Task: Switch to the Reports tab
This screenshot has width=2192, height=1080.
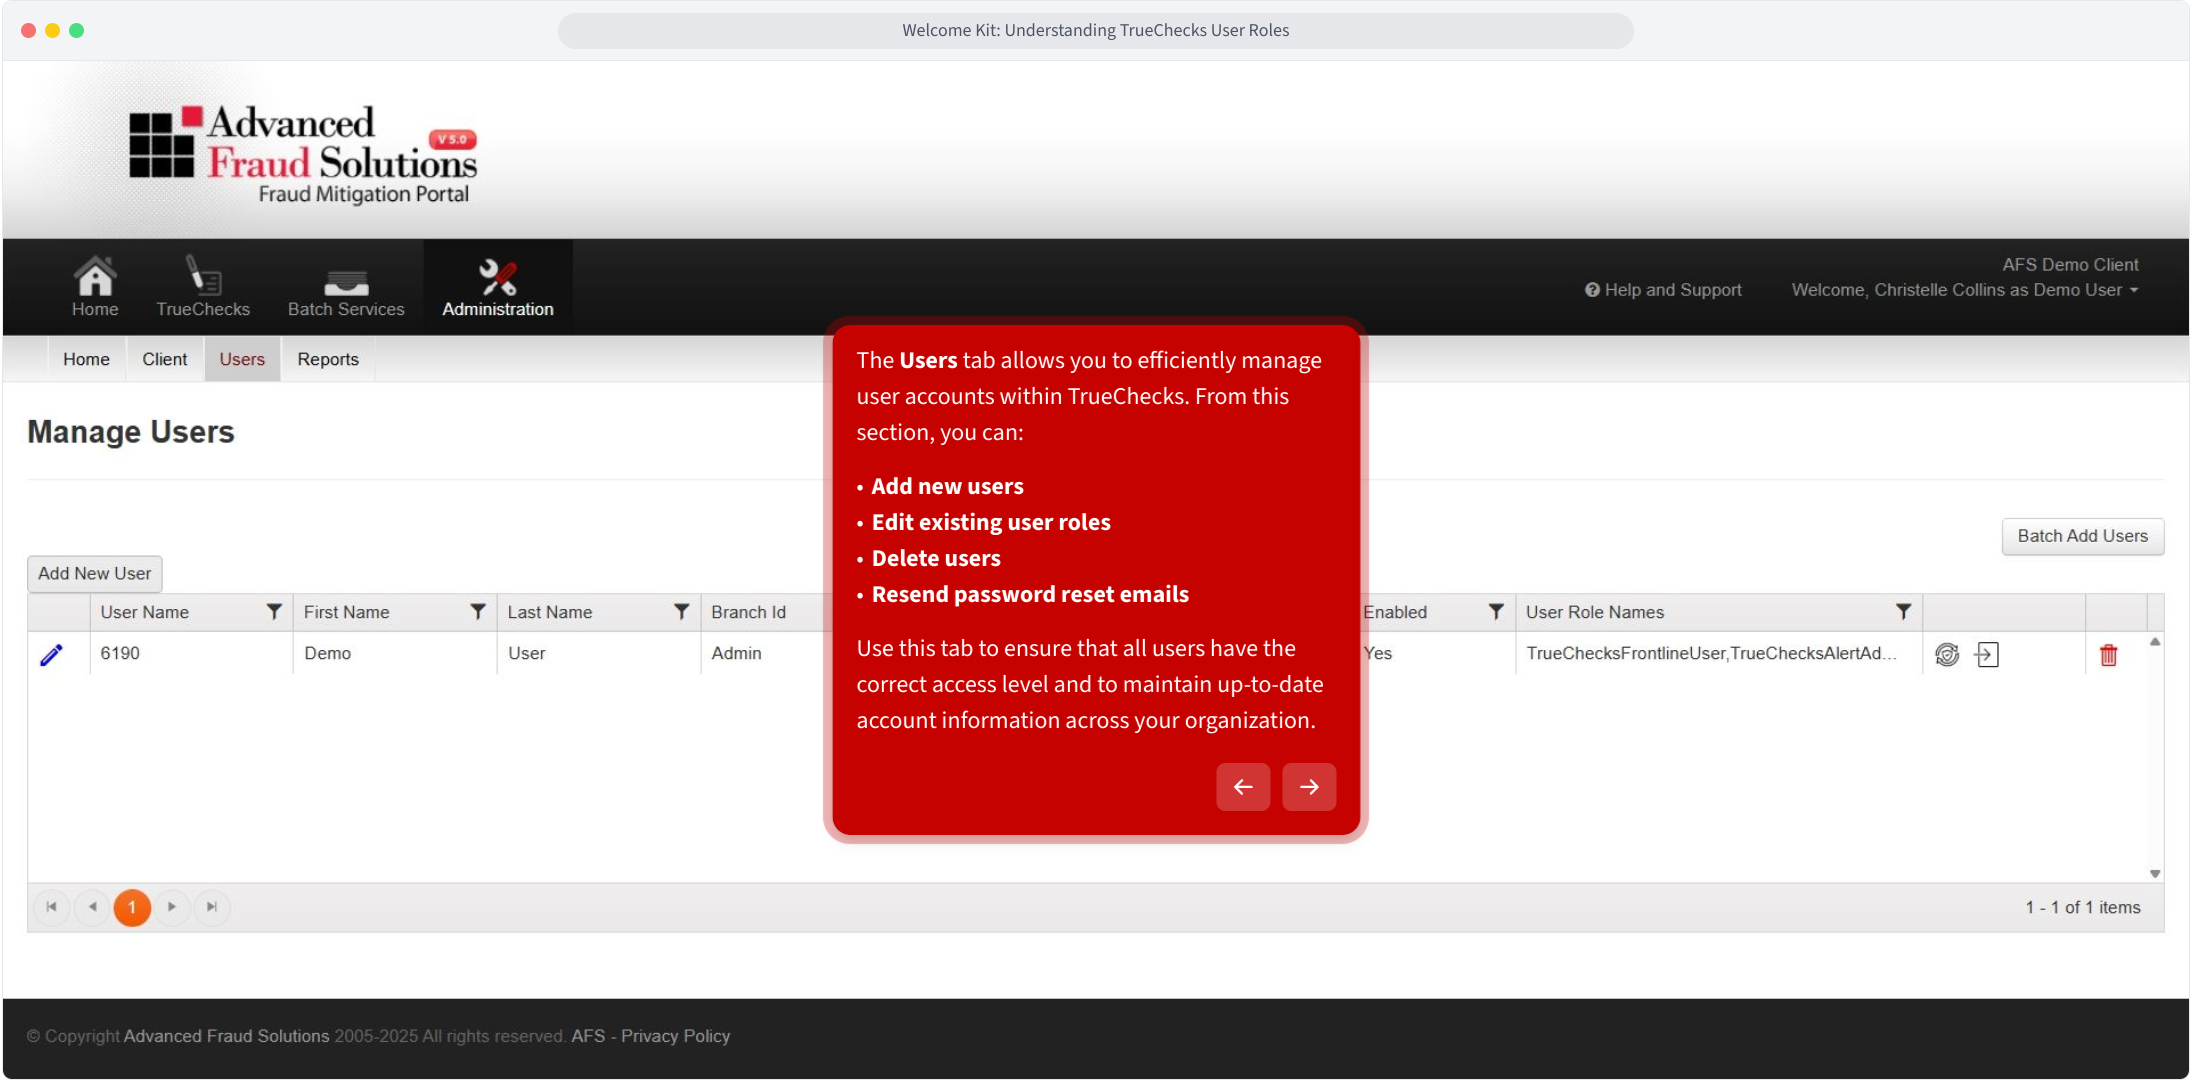Action: tap(328, 359)
